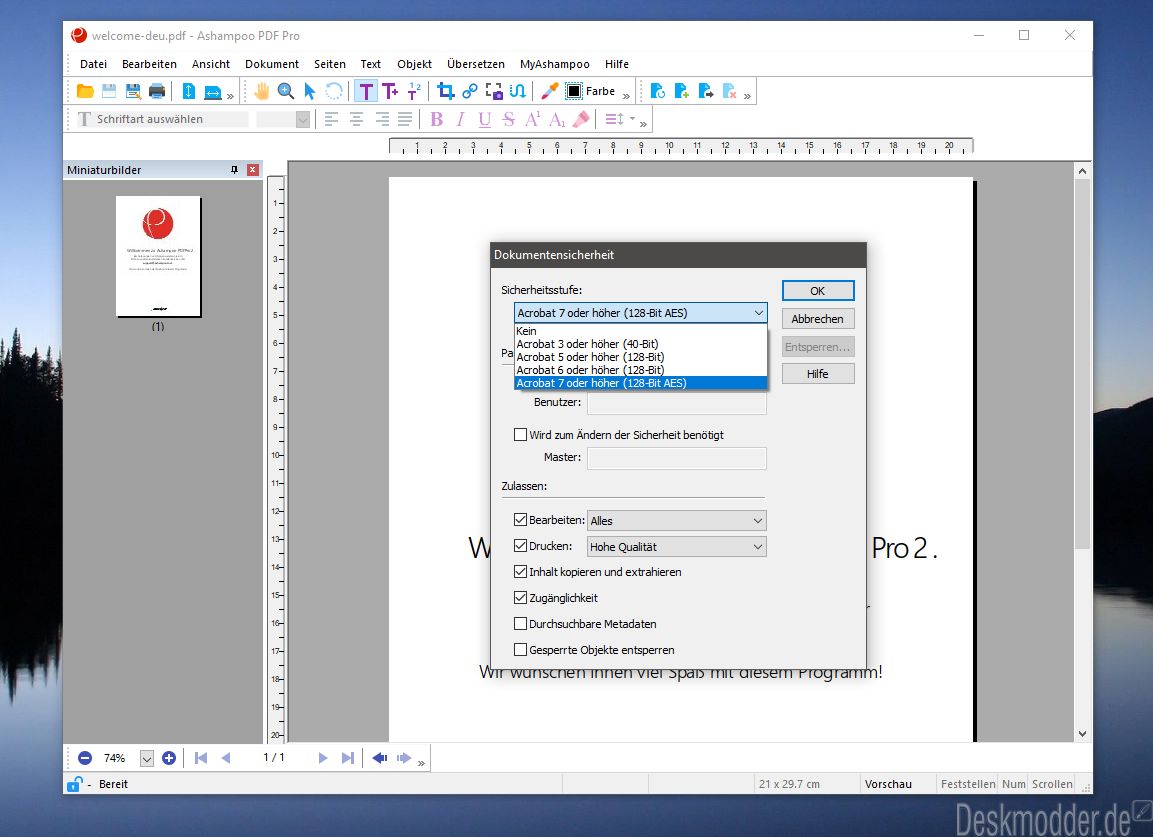Choose 'Kein' security level
Screen dimensions: 1153x837
pos(640,331)
